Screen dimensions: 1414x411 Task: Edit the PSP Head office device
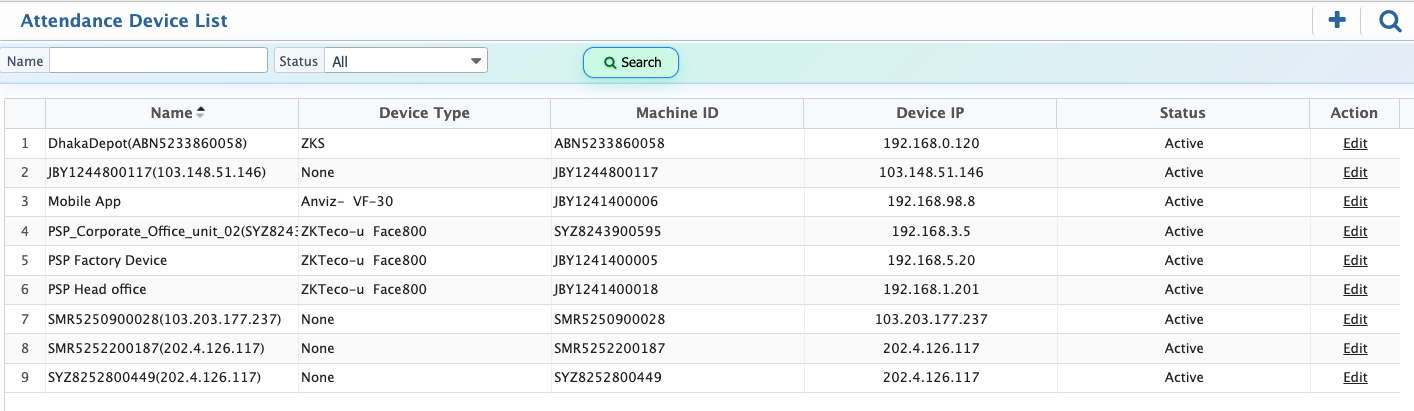tap(1354, 290)
